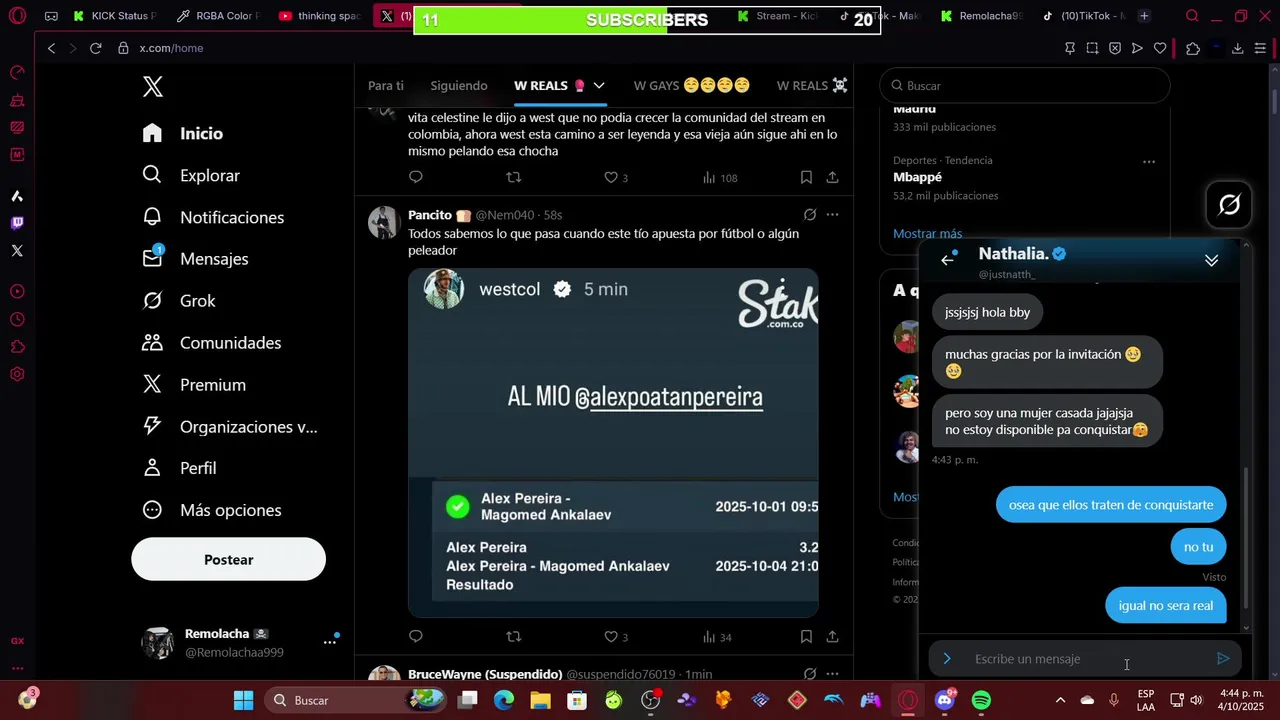Switch to thinking space YouTube tab
The height and width of the screenshot is (720, 1280).
click(320, 16)
